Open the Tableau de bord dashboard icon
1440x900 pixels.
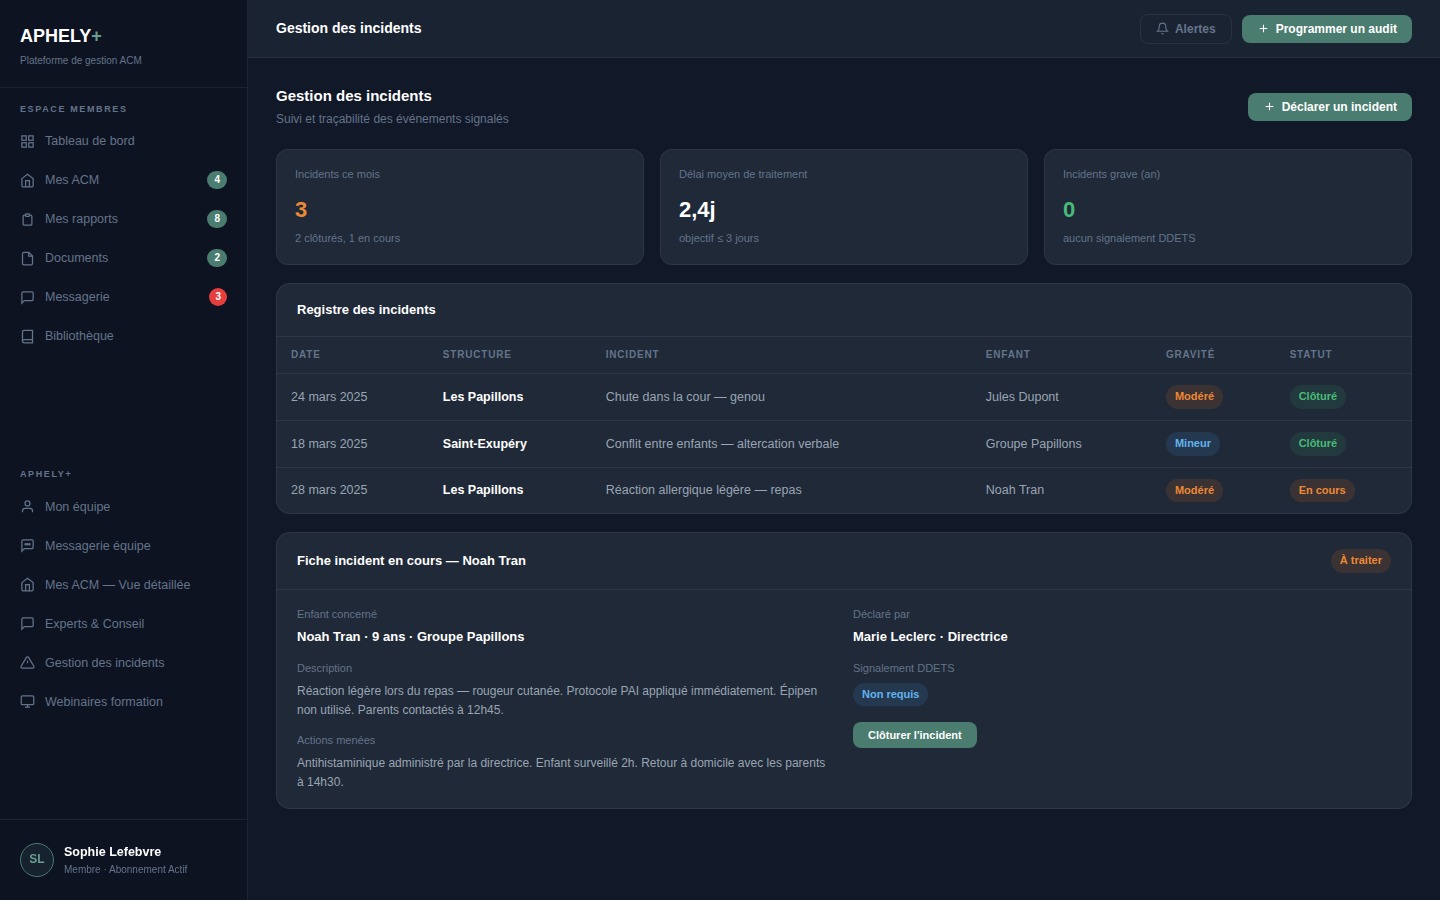coord(27,141)
